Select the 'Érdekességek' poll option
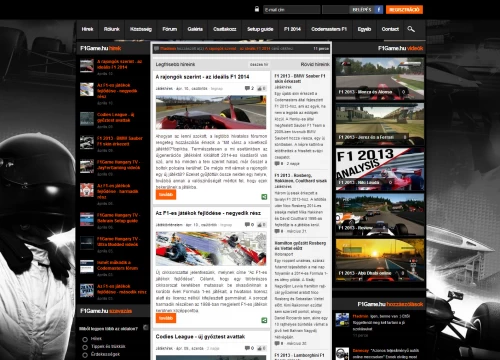This screenshot has width=500, height=360. click(85, 355)
